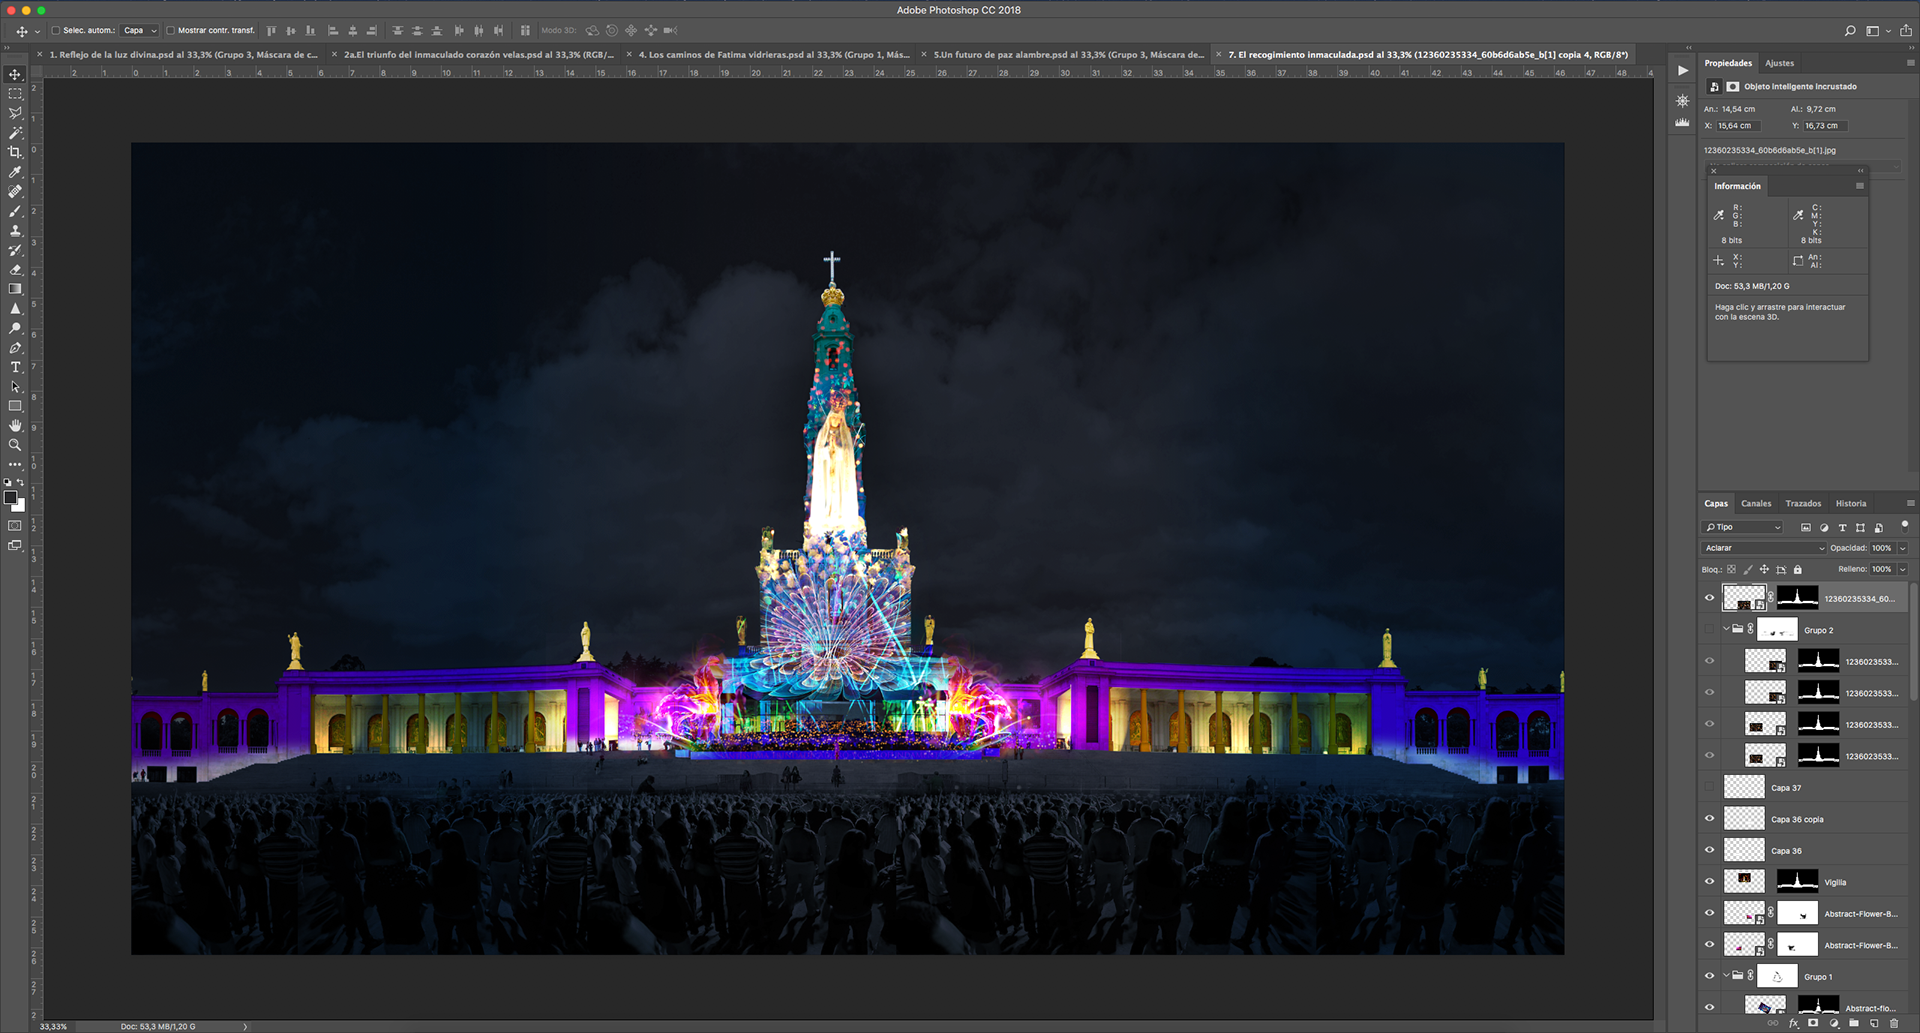The width and height of the screenshot is (1920, 1033).
Task: Select the Polygonal Lasso tool
Action: point(15,113)
